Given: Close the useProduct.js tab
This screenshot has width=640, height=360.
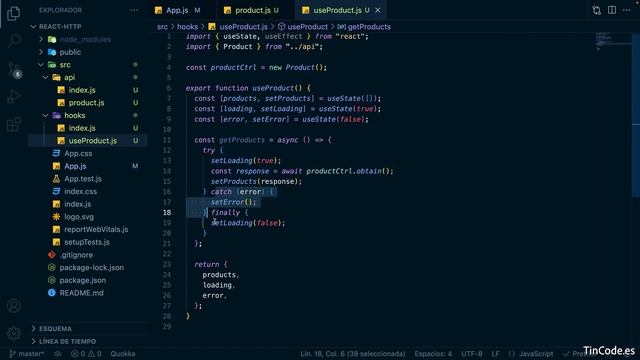Looking at the screenshot, I should click(x=378, y=10).
